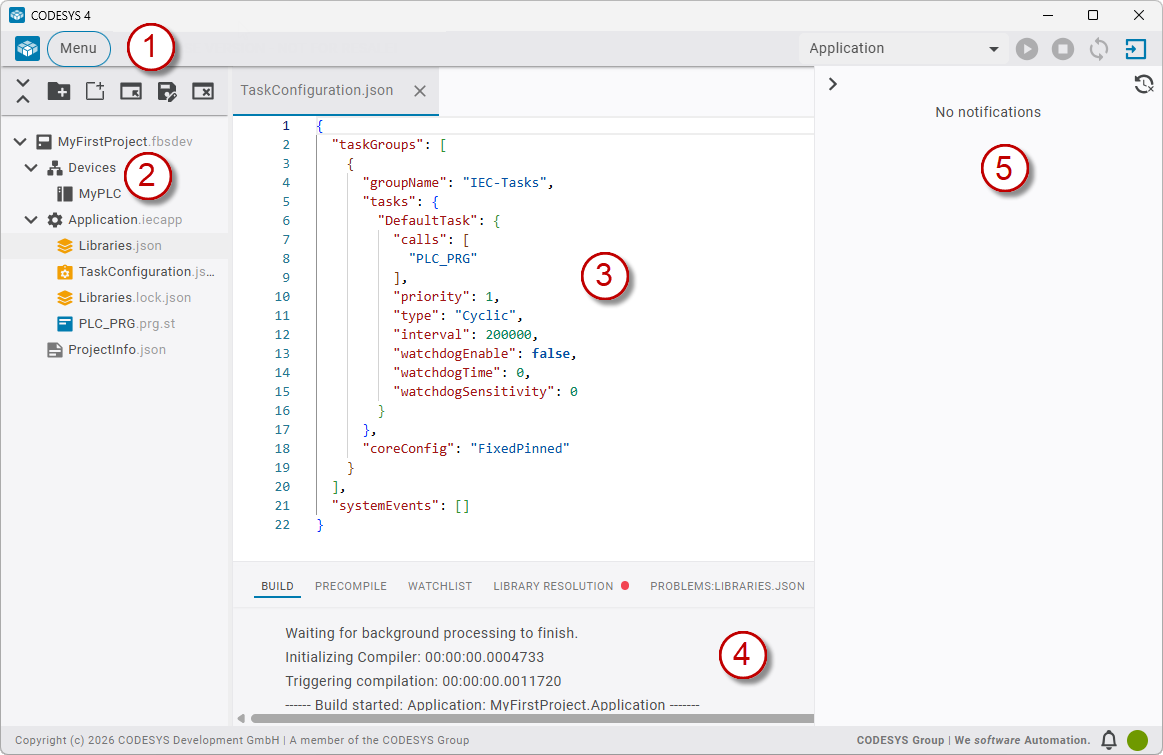1163x755 pixels.
Task: Click the login arrow icon
Action: click(1136, 49)
